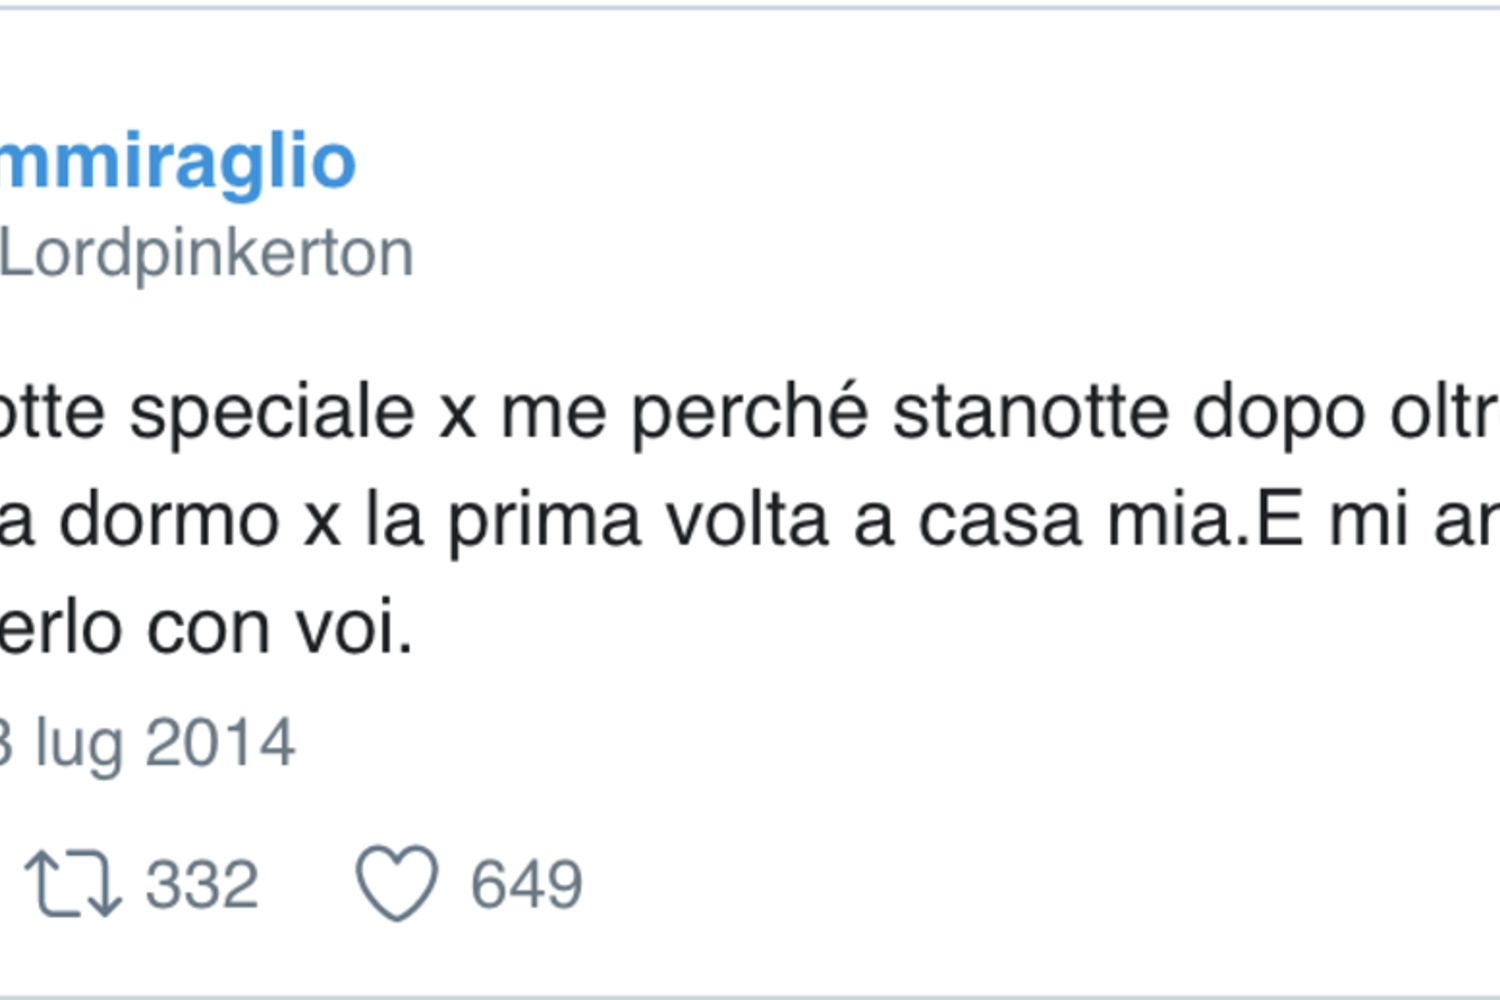Click the word 'casa' in the tweet
The height and width of the screenshot is (1000, 1500).
coord(1000,521)
